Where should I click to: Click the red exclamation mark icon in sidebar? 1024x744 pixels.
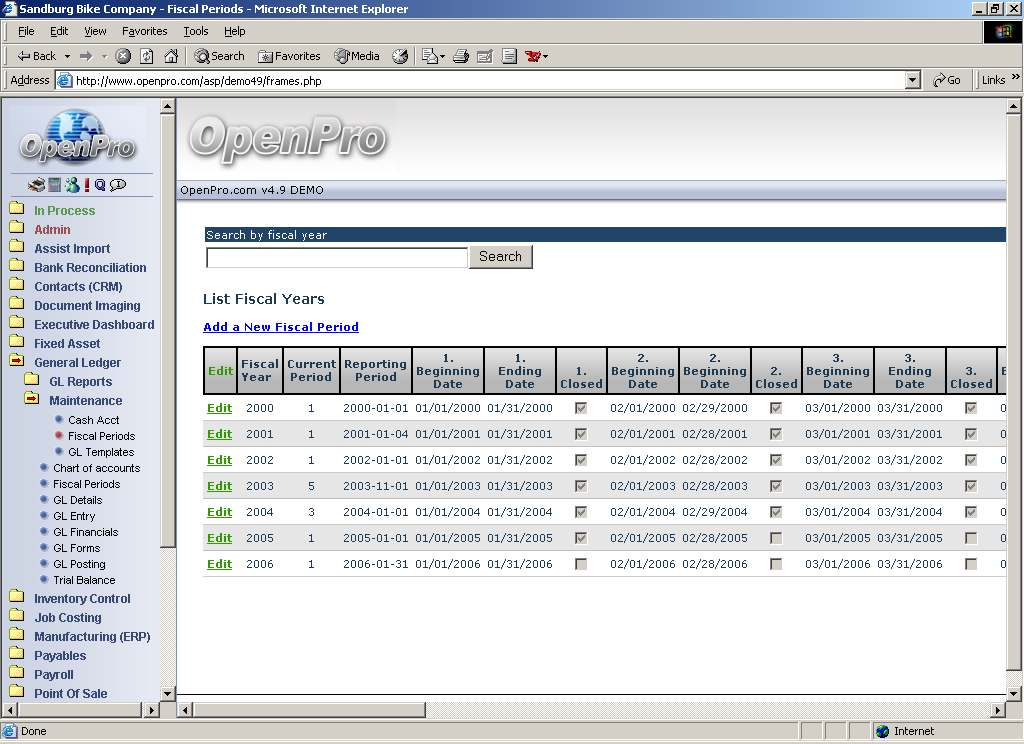pos(87,185)
